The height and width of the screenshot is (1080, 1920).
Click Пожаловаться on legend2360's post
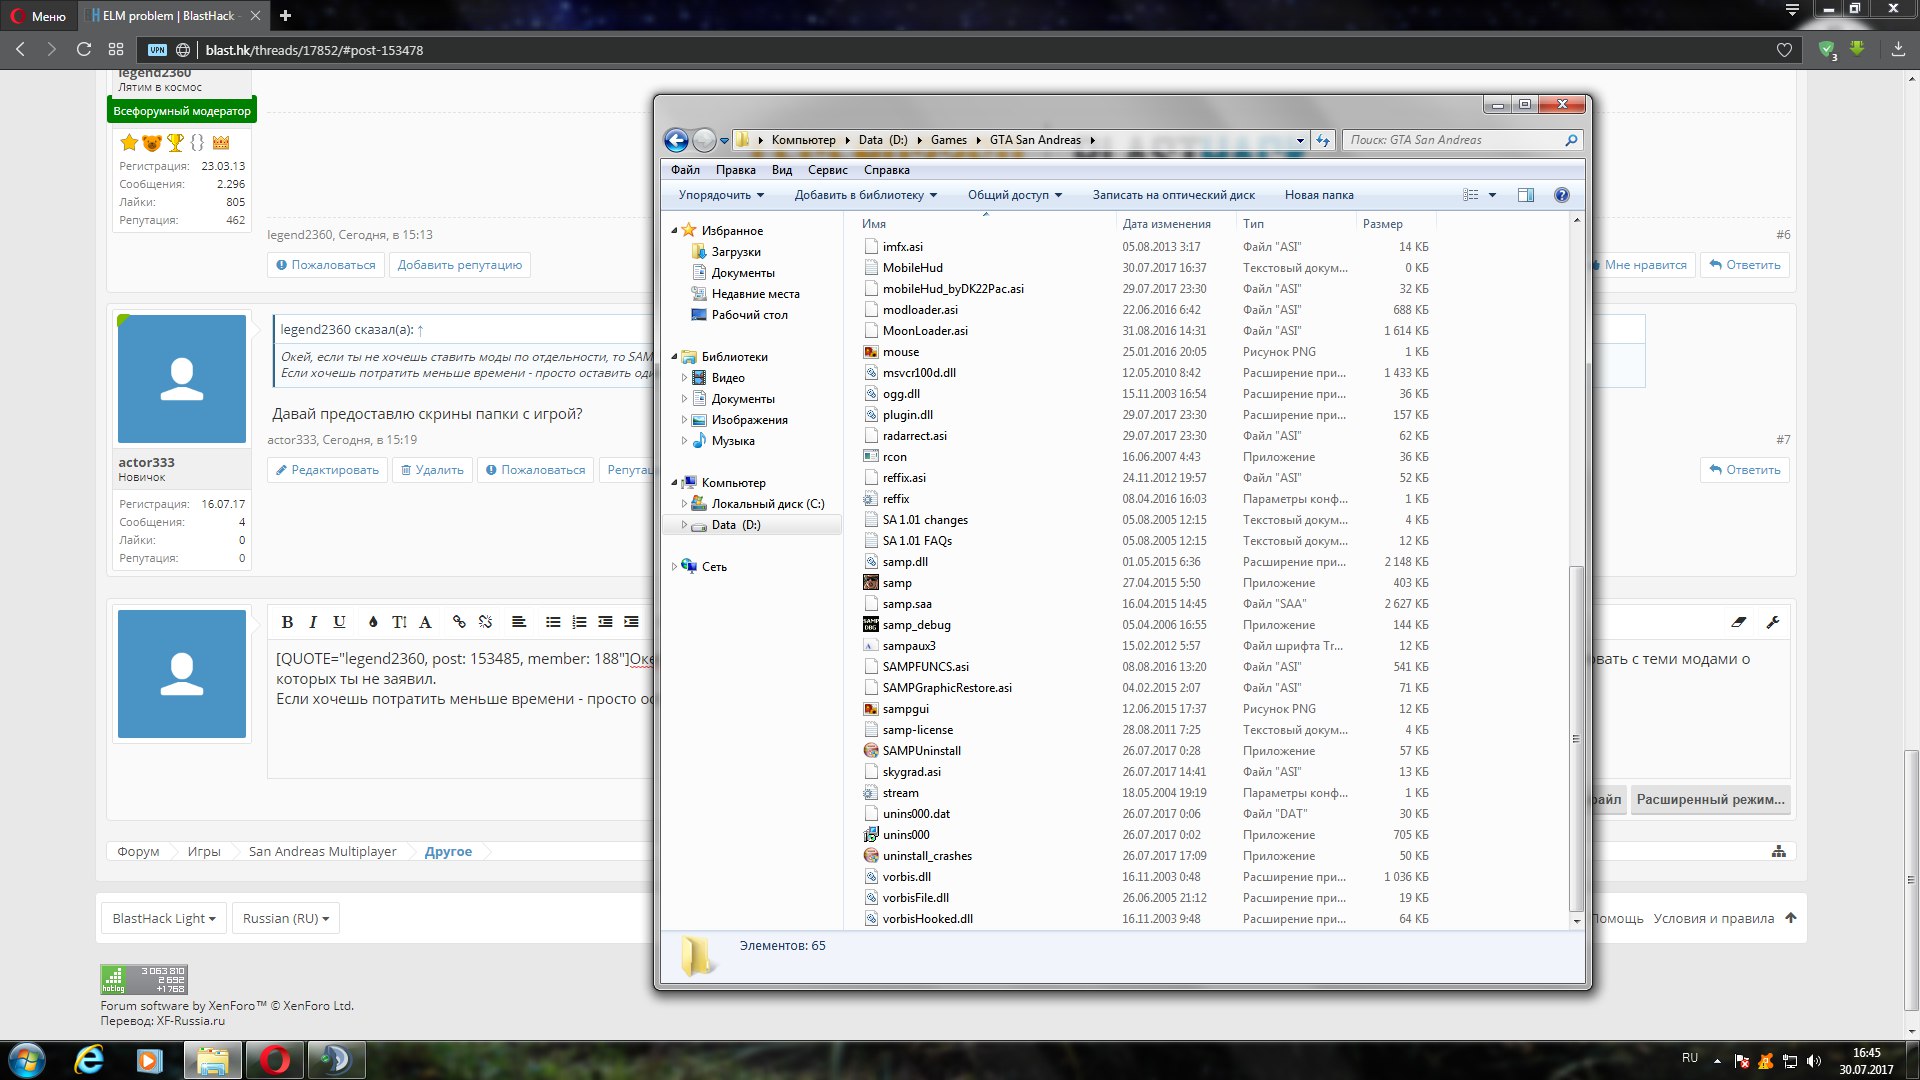[x=326, y=265]
